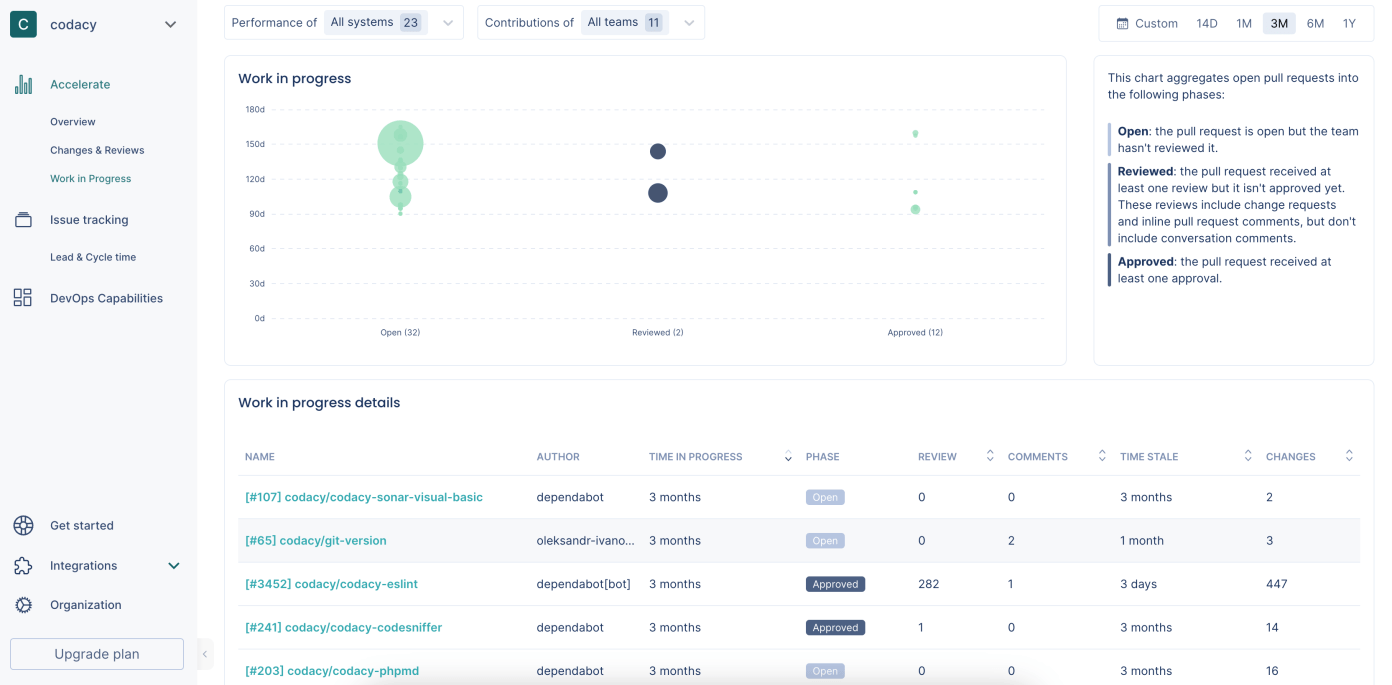Viewport: 1392px width, 685px height.
Task: Click Open badge in git-version row
Action: [825, 541]
